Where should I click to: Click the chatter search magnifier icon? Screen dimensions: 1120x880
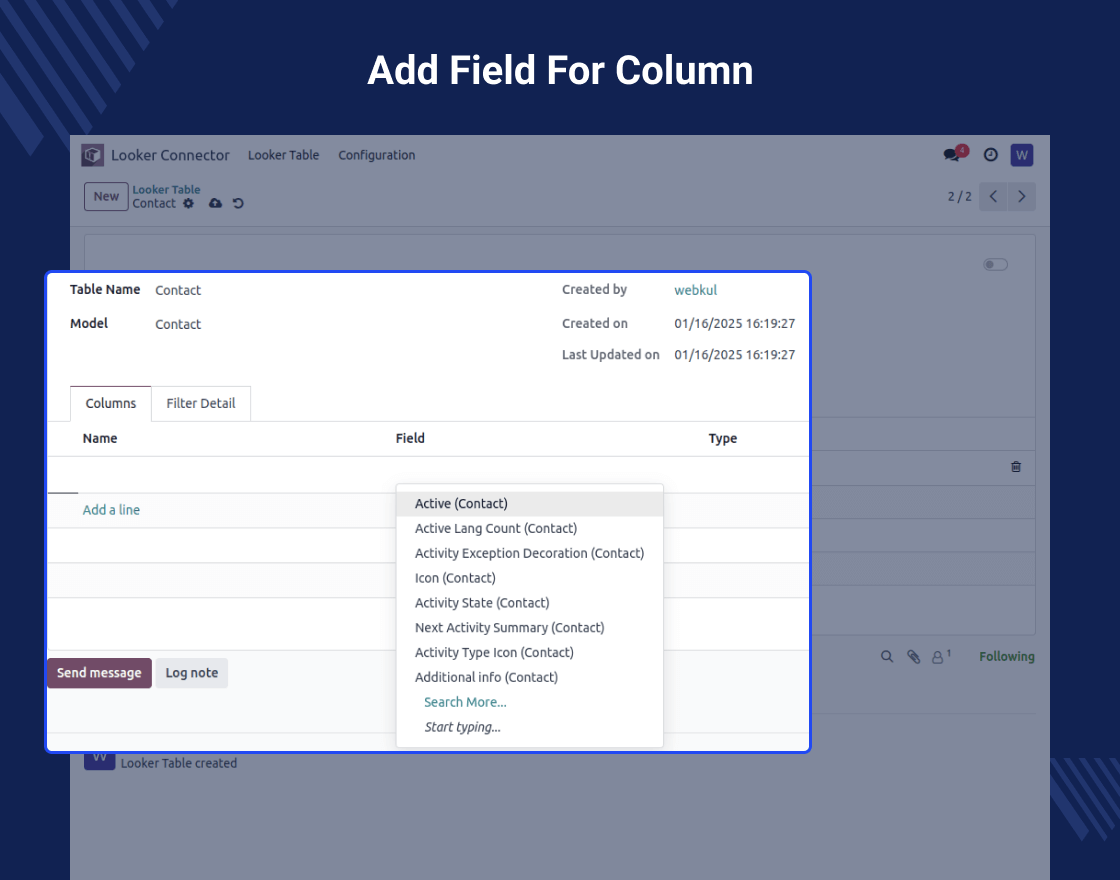[886, 656]
